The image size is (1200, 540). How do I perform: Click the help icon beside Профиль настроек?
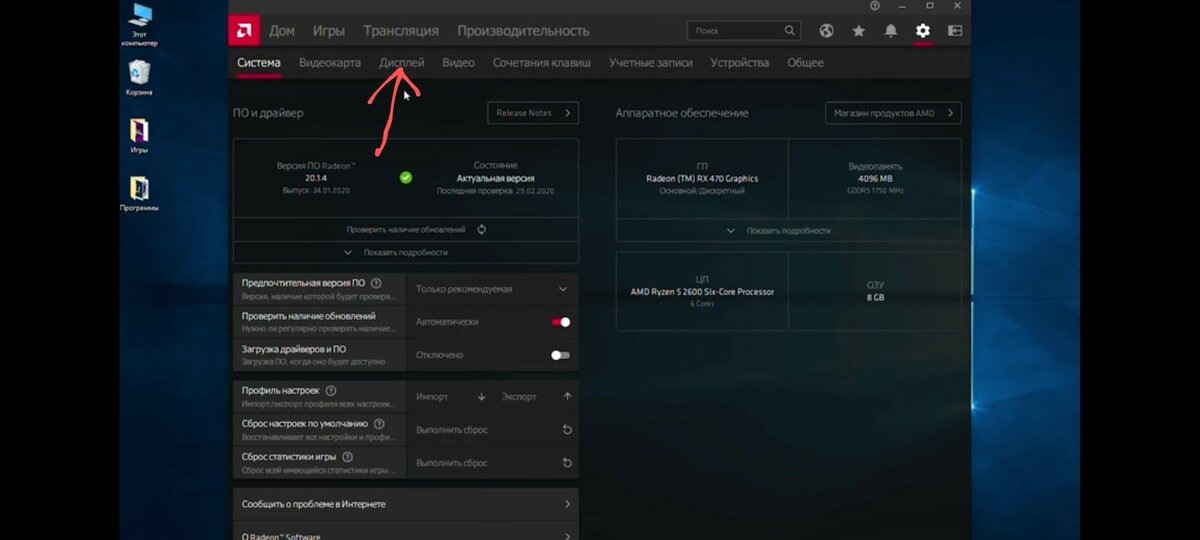[x=331, y=391]
